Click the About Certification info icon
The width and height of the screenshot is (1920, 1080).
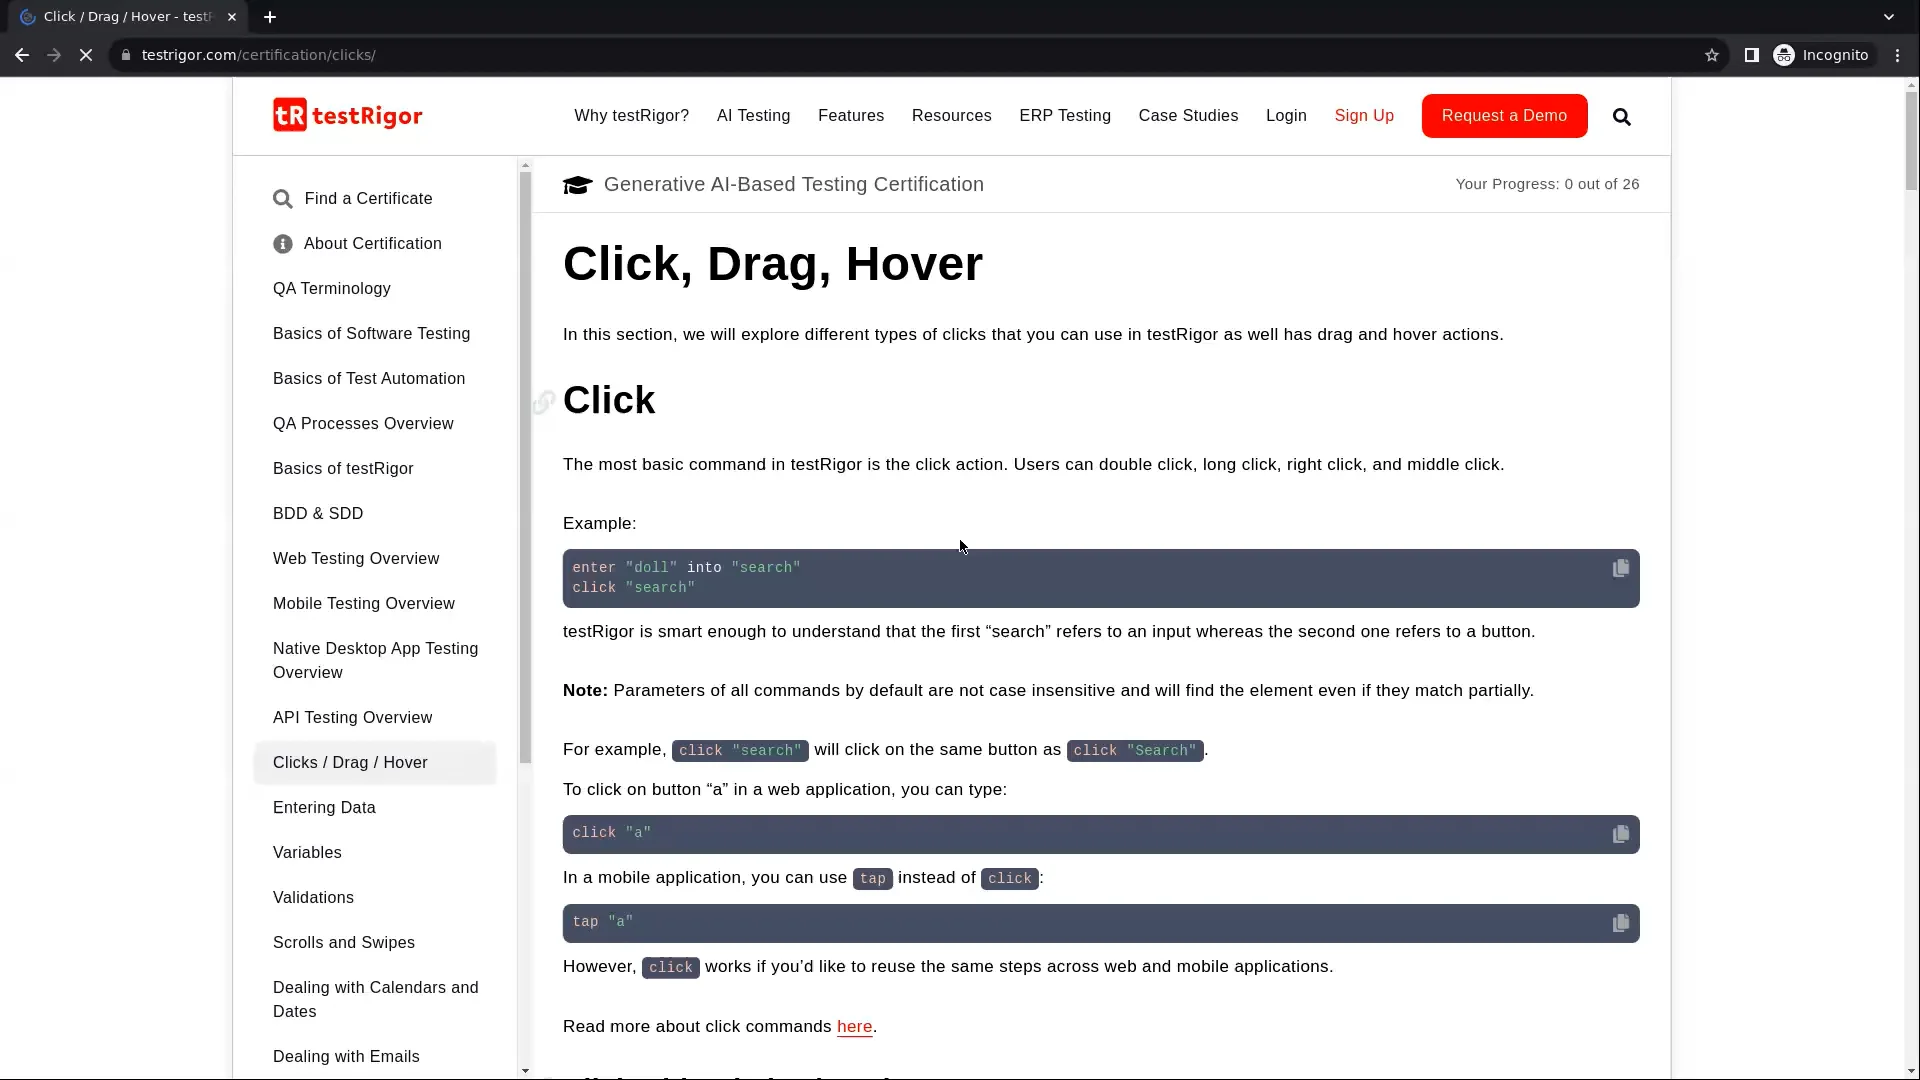(283, 244)
